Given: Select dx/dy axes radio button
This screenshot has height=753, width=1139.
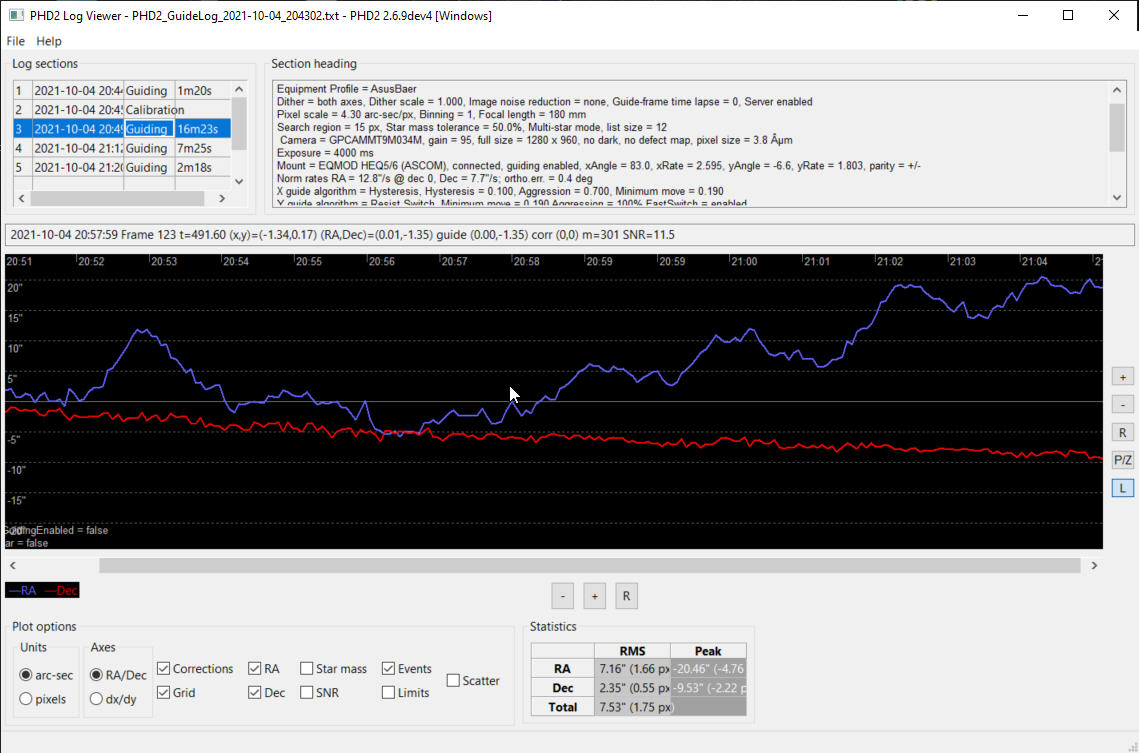Looking at the screenshot, I should (x=98, y=699).
